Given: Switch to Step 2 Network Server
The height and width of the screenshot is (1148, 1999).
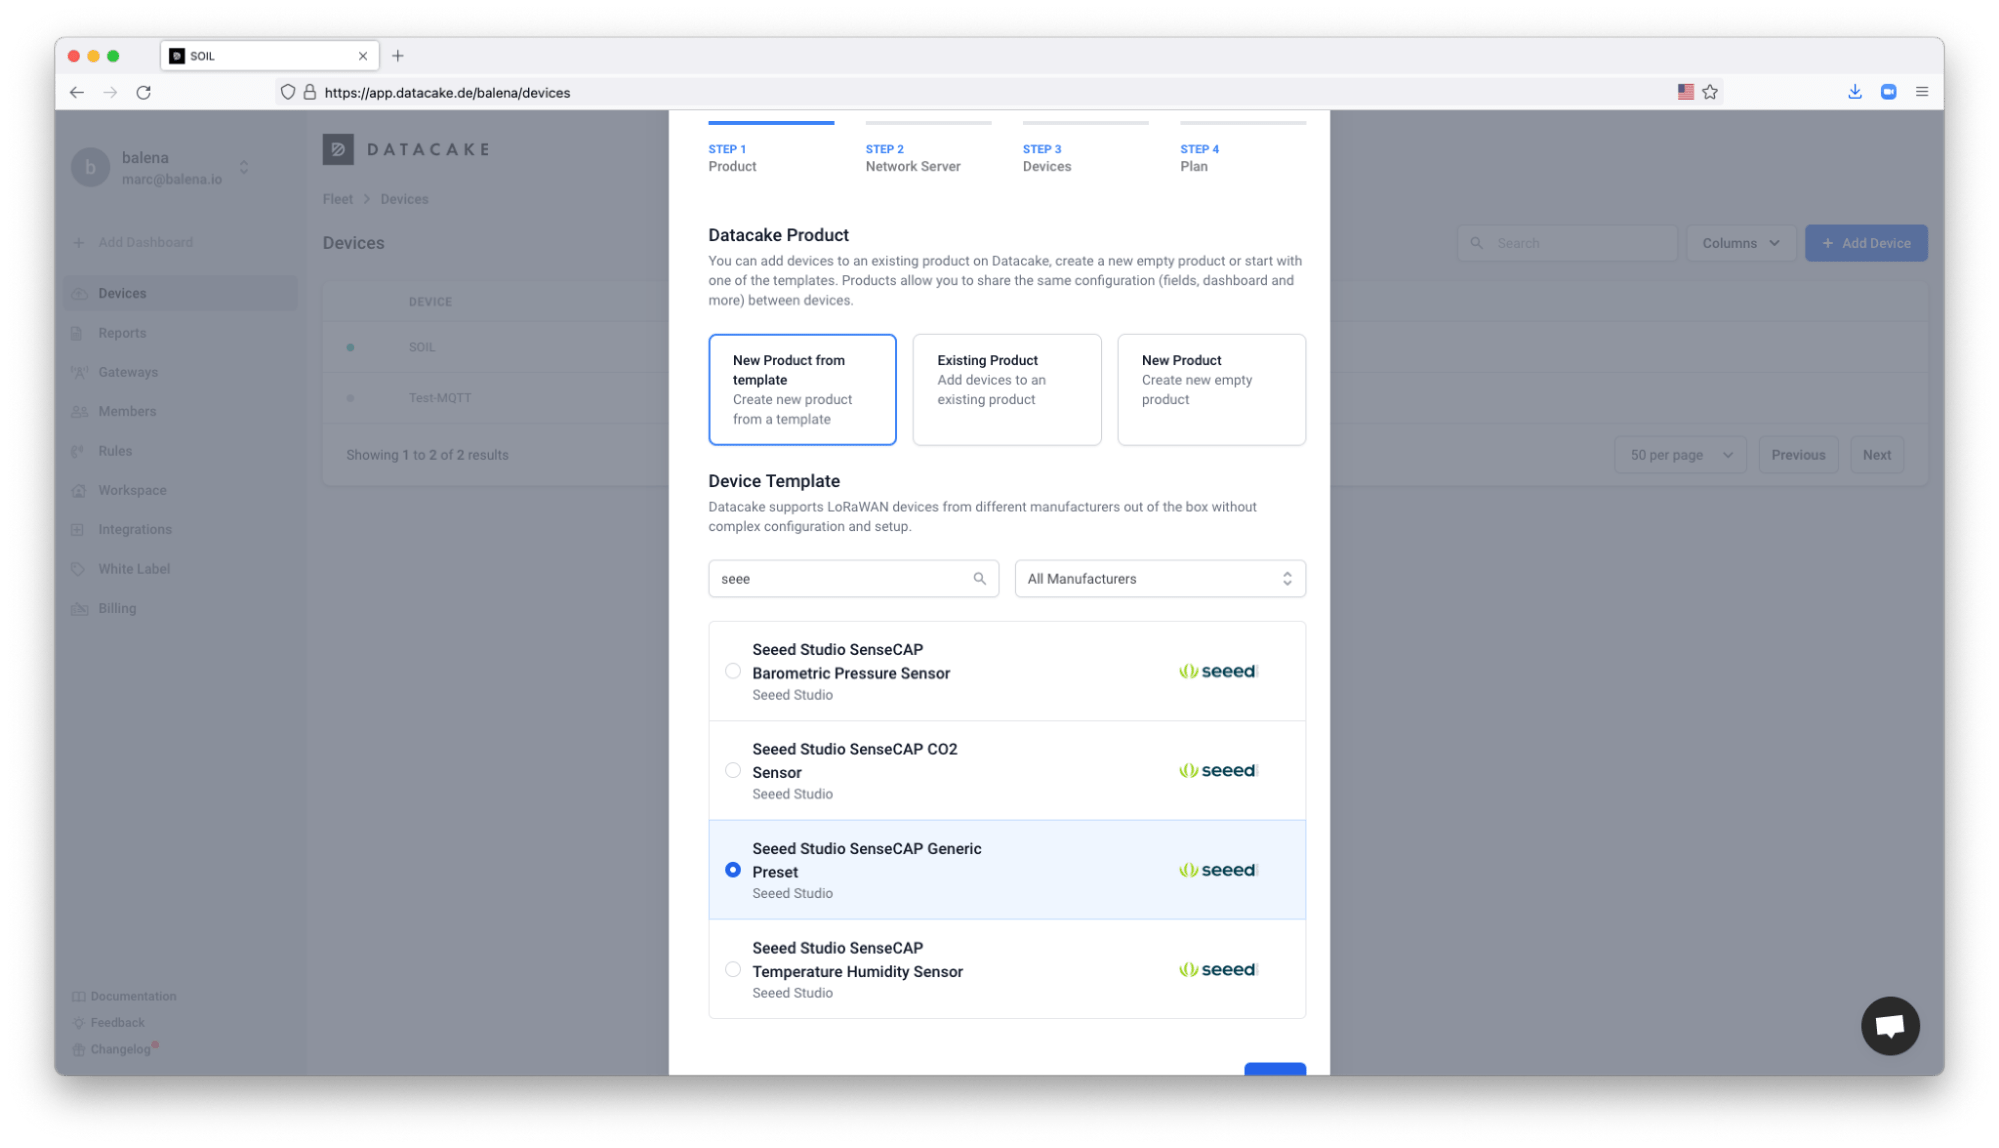Looking at the screenshot, I should point(911,157).
